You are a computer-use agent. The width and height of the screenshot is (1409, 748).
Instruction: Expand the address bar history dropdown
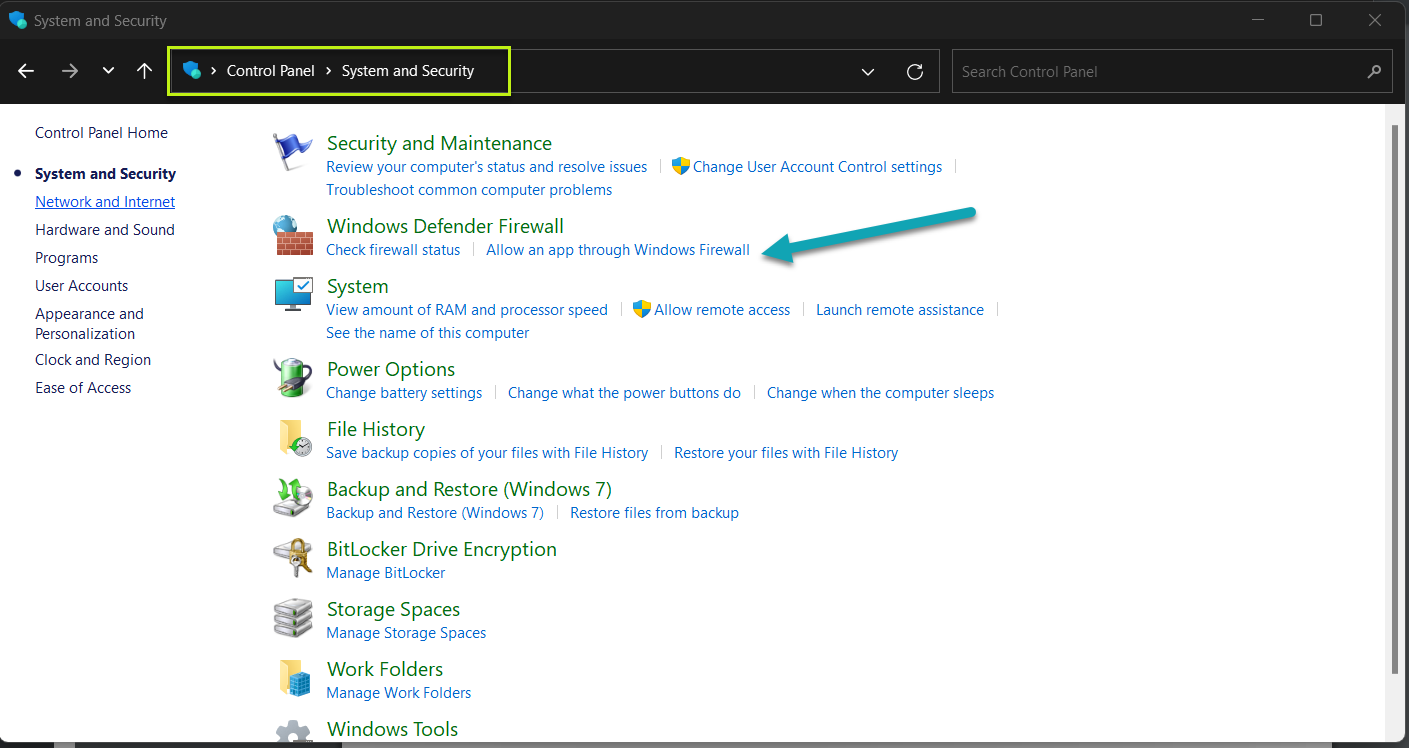(868, 71)
